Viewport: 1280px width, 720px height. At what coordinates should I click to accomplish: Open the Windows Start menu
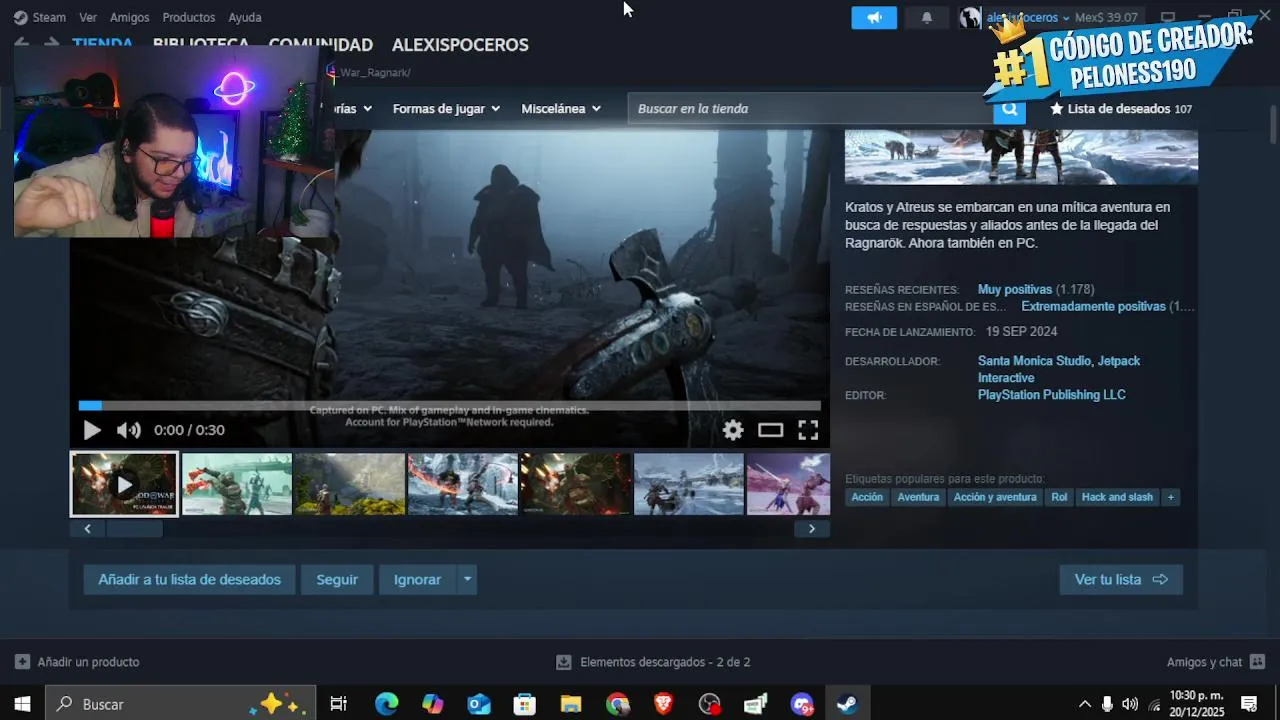[22, 704]
